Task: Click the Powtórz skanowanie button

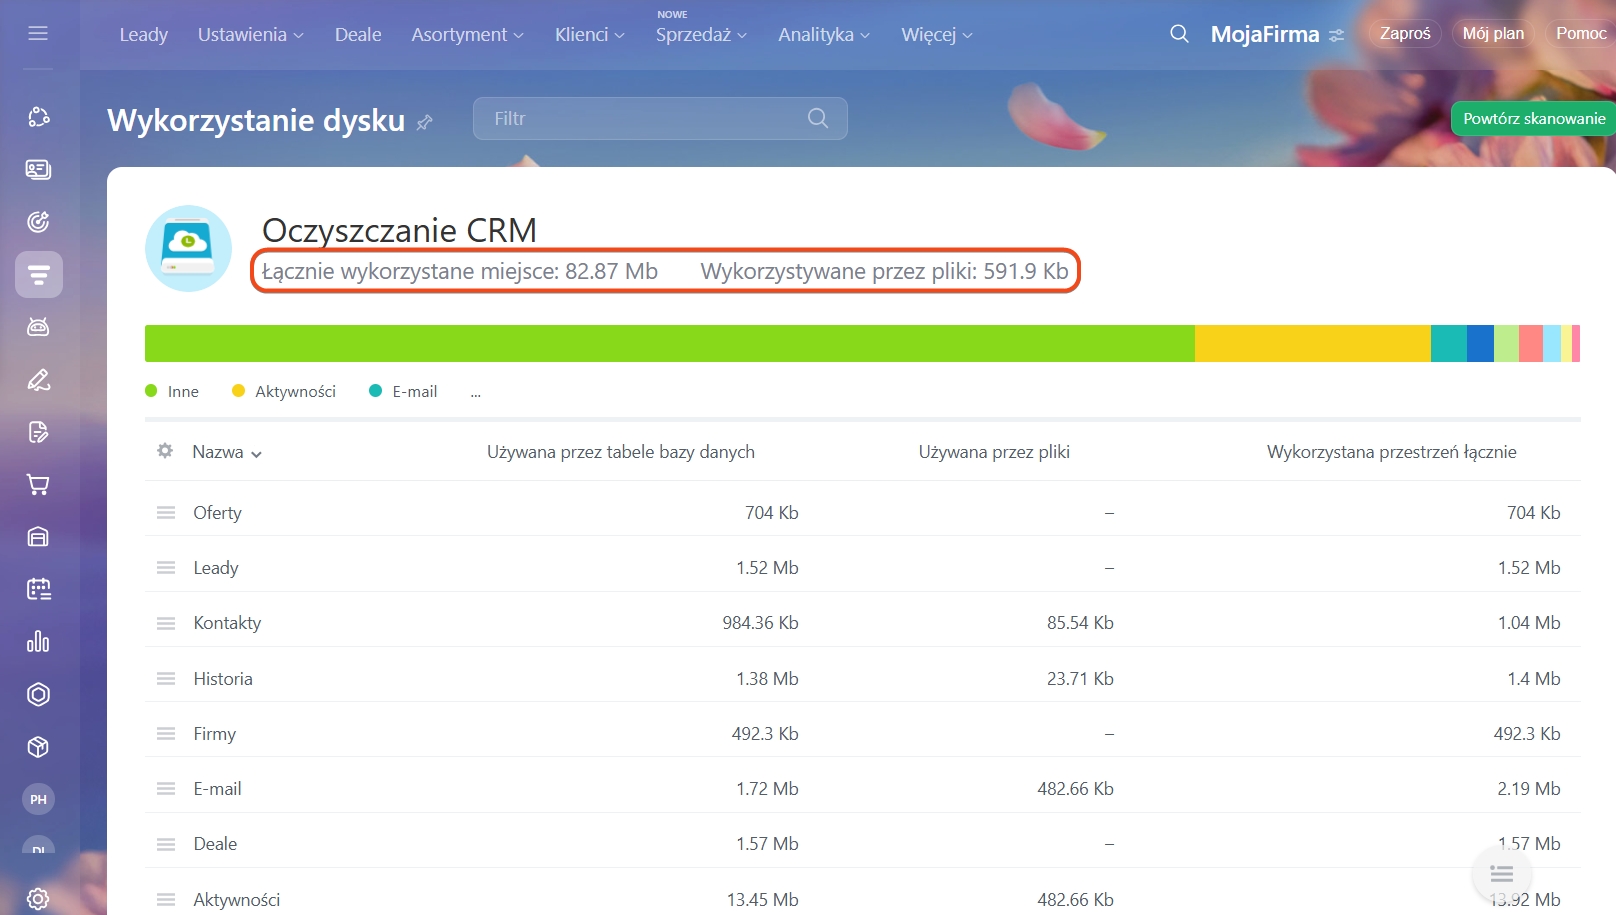Action: pos(1533,119)
